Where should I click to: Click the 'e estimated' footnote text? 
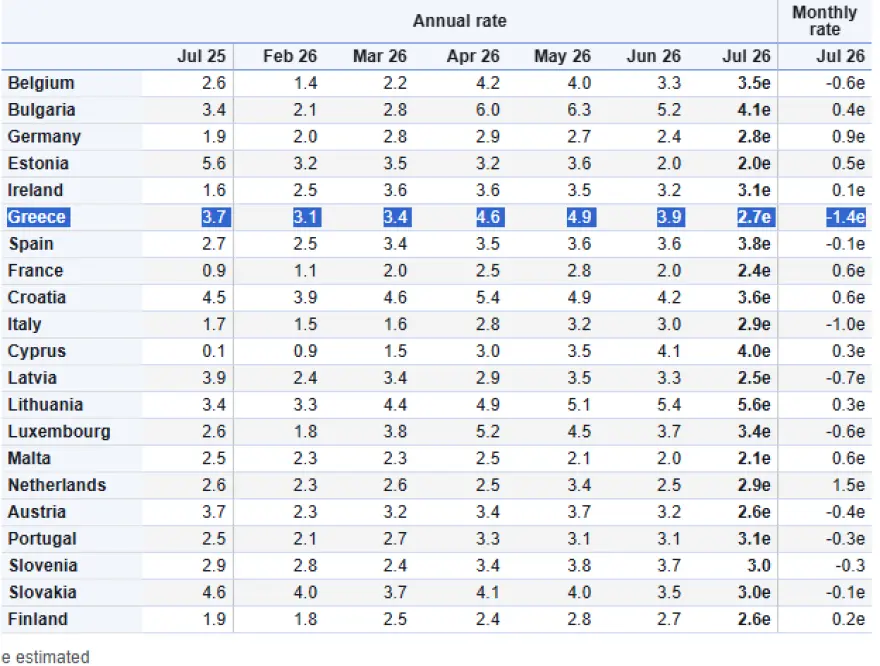(45, 657)
